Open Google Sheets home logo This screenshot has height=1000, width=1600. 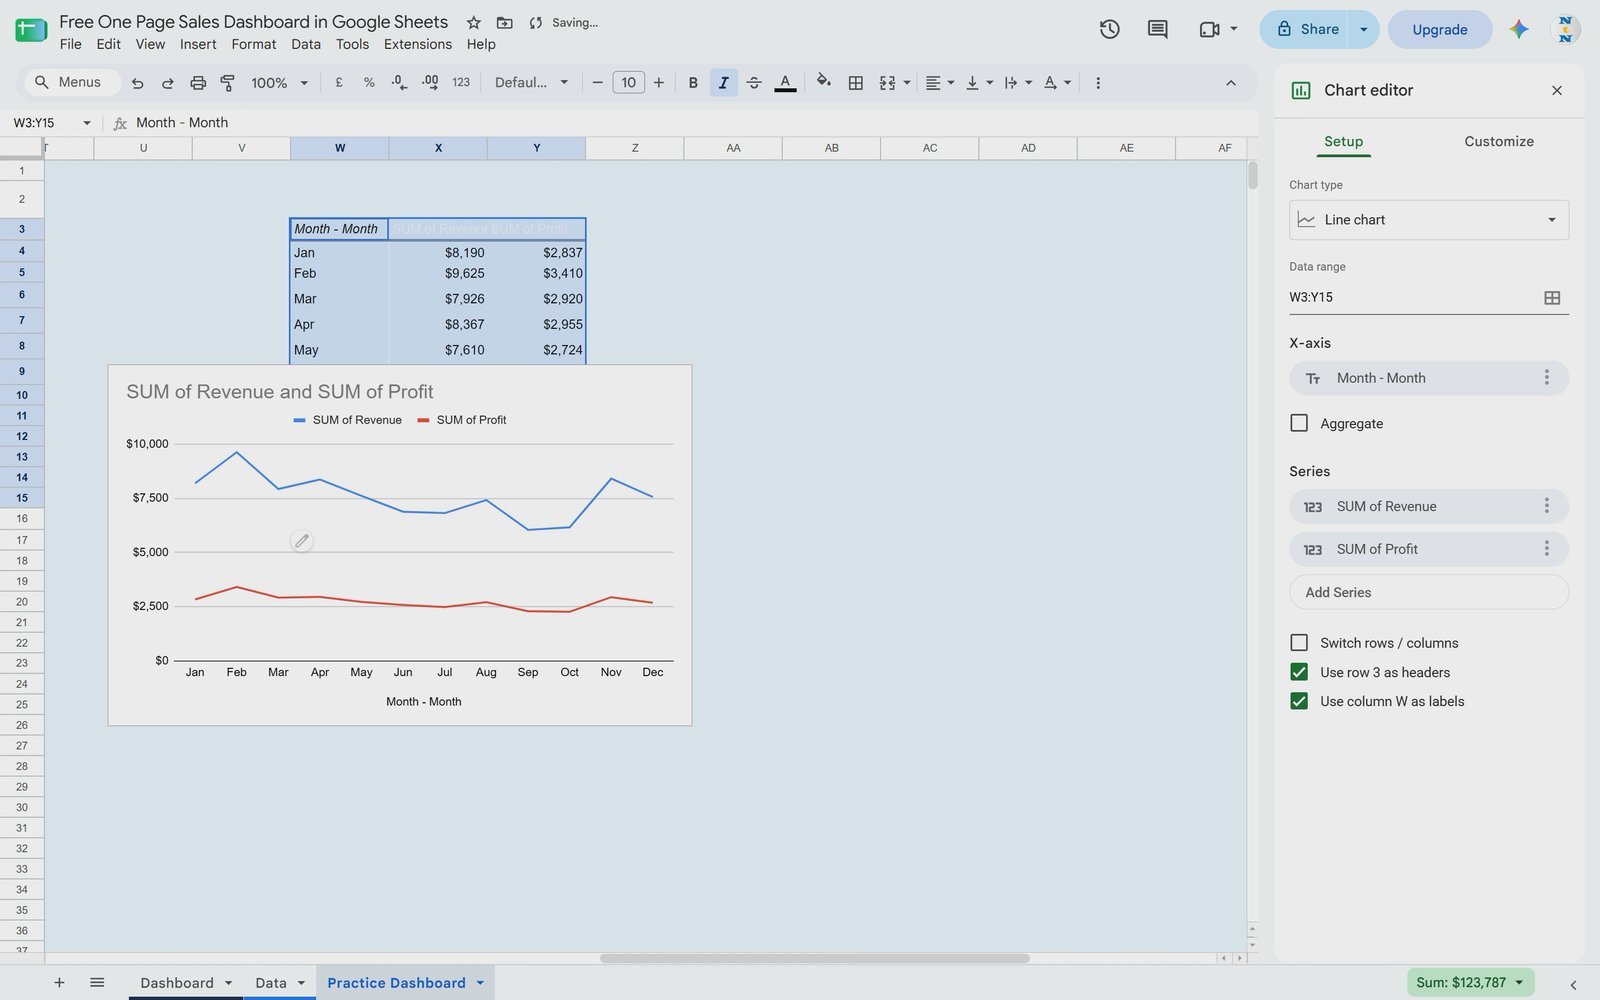point(31,30)
